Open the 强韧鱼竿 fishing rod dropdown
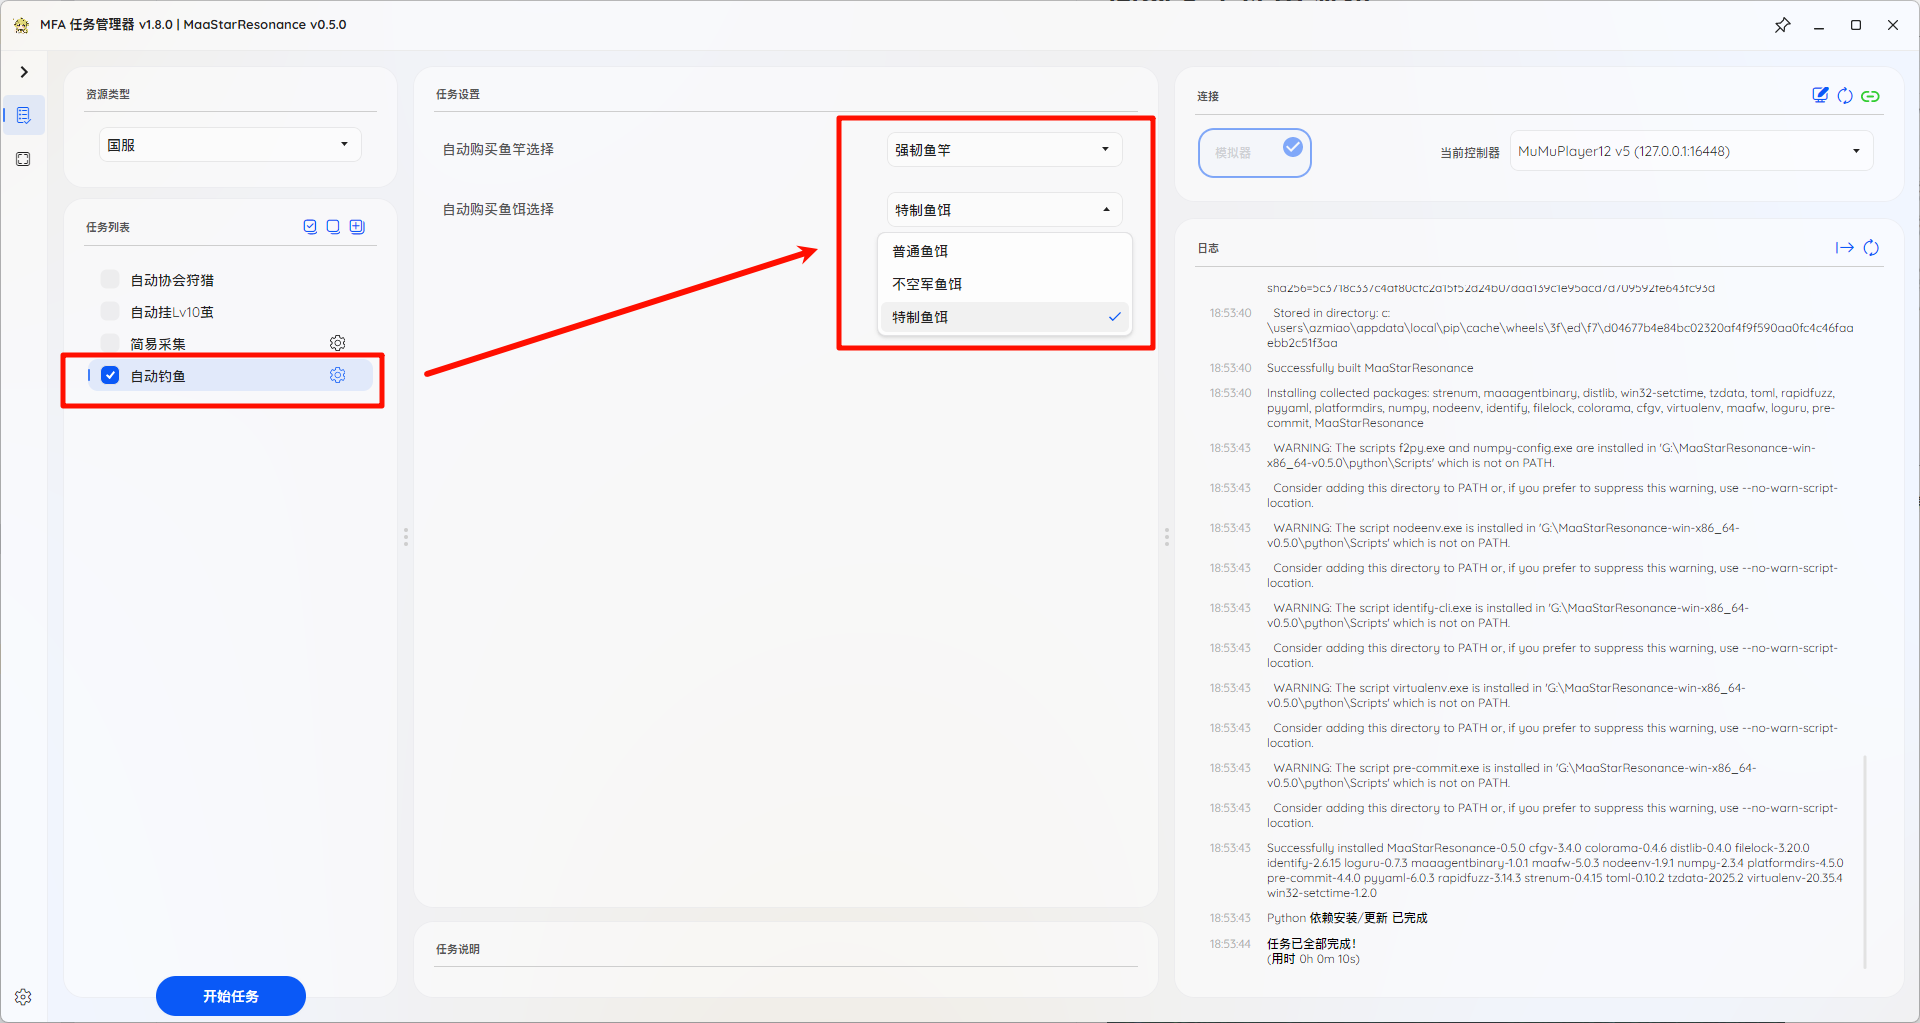 1003,150
